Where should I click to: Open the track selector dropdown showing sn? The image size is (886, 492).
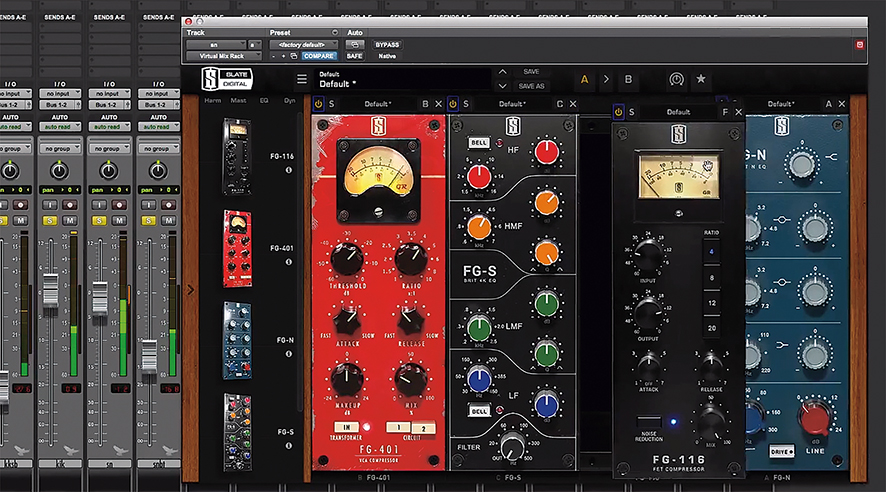point(216,45)
